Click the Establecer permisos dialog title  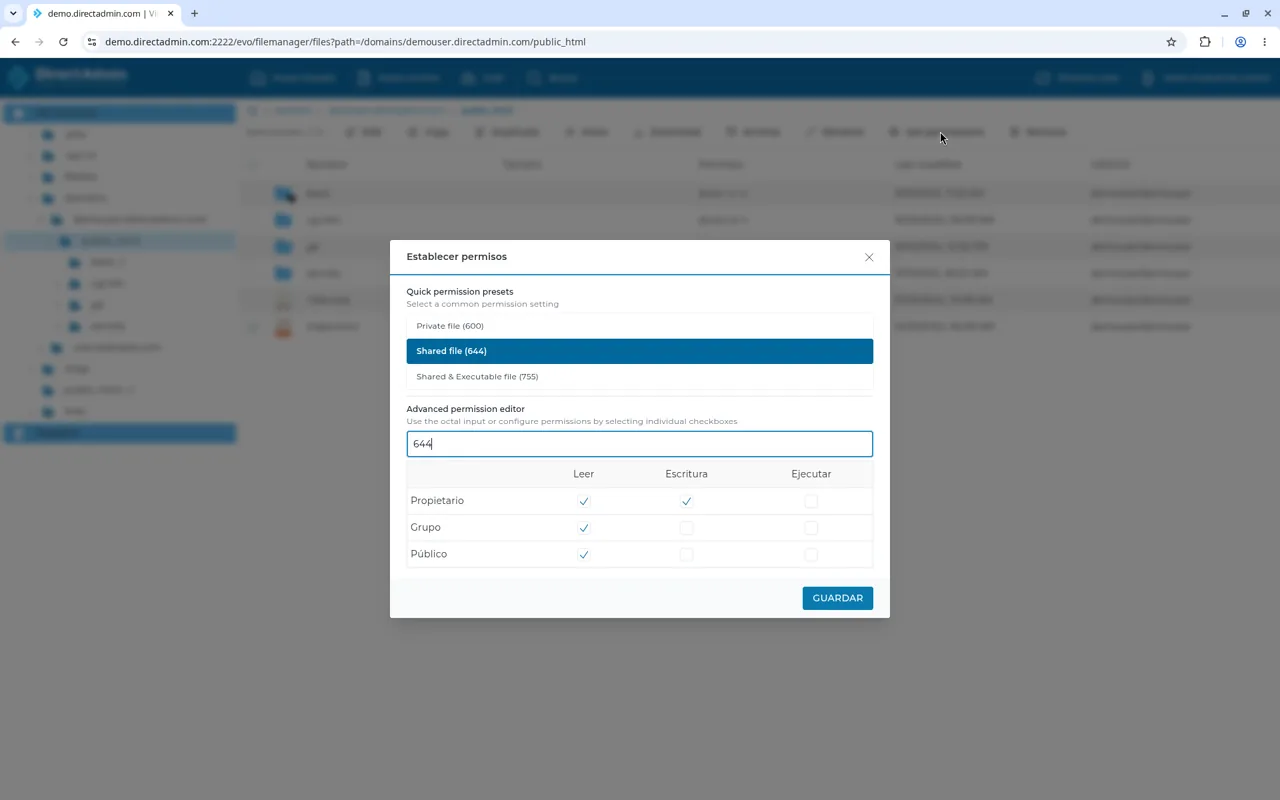457,257
